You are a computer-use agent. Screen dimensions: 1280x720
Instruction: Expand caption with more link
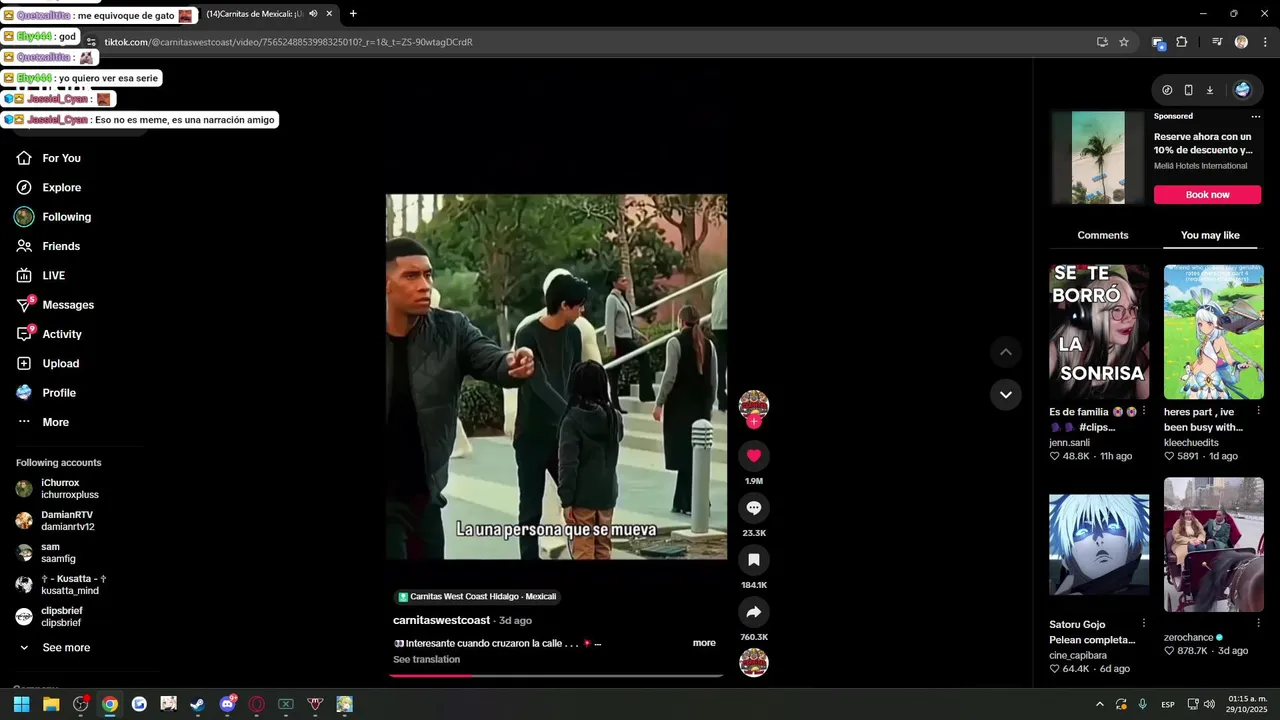704,643
